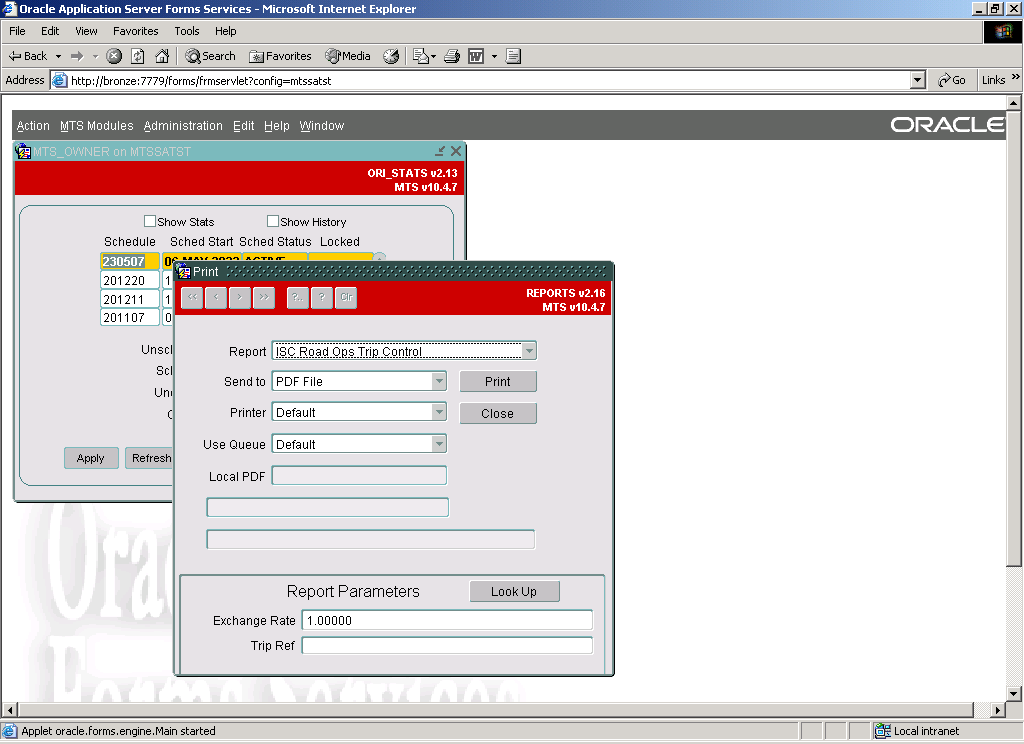Click the Print button
Screen dimensions: 1024x744
pyautogui.click(x=498, y=381)
